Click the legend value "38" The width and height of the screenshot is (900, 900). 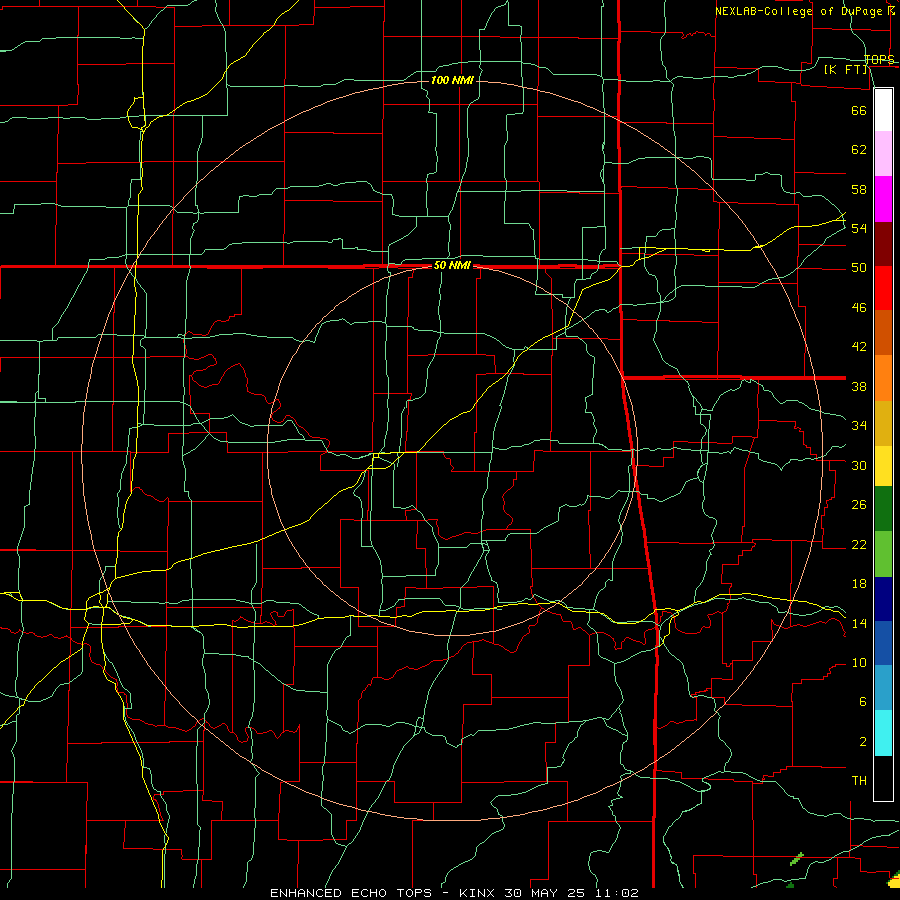(x=859, y=386)
